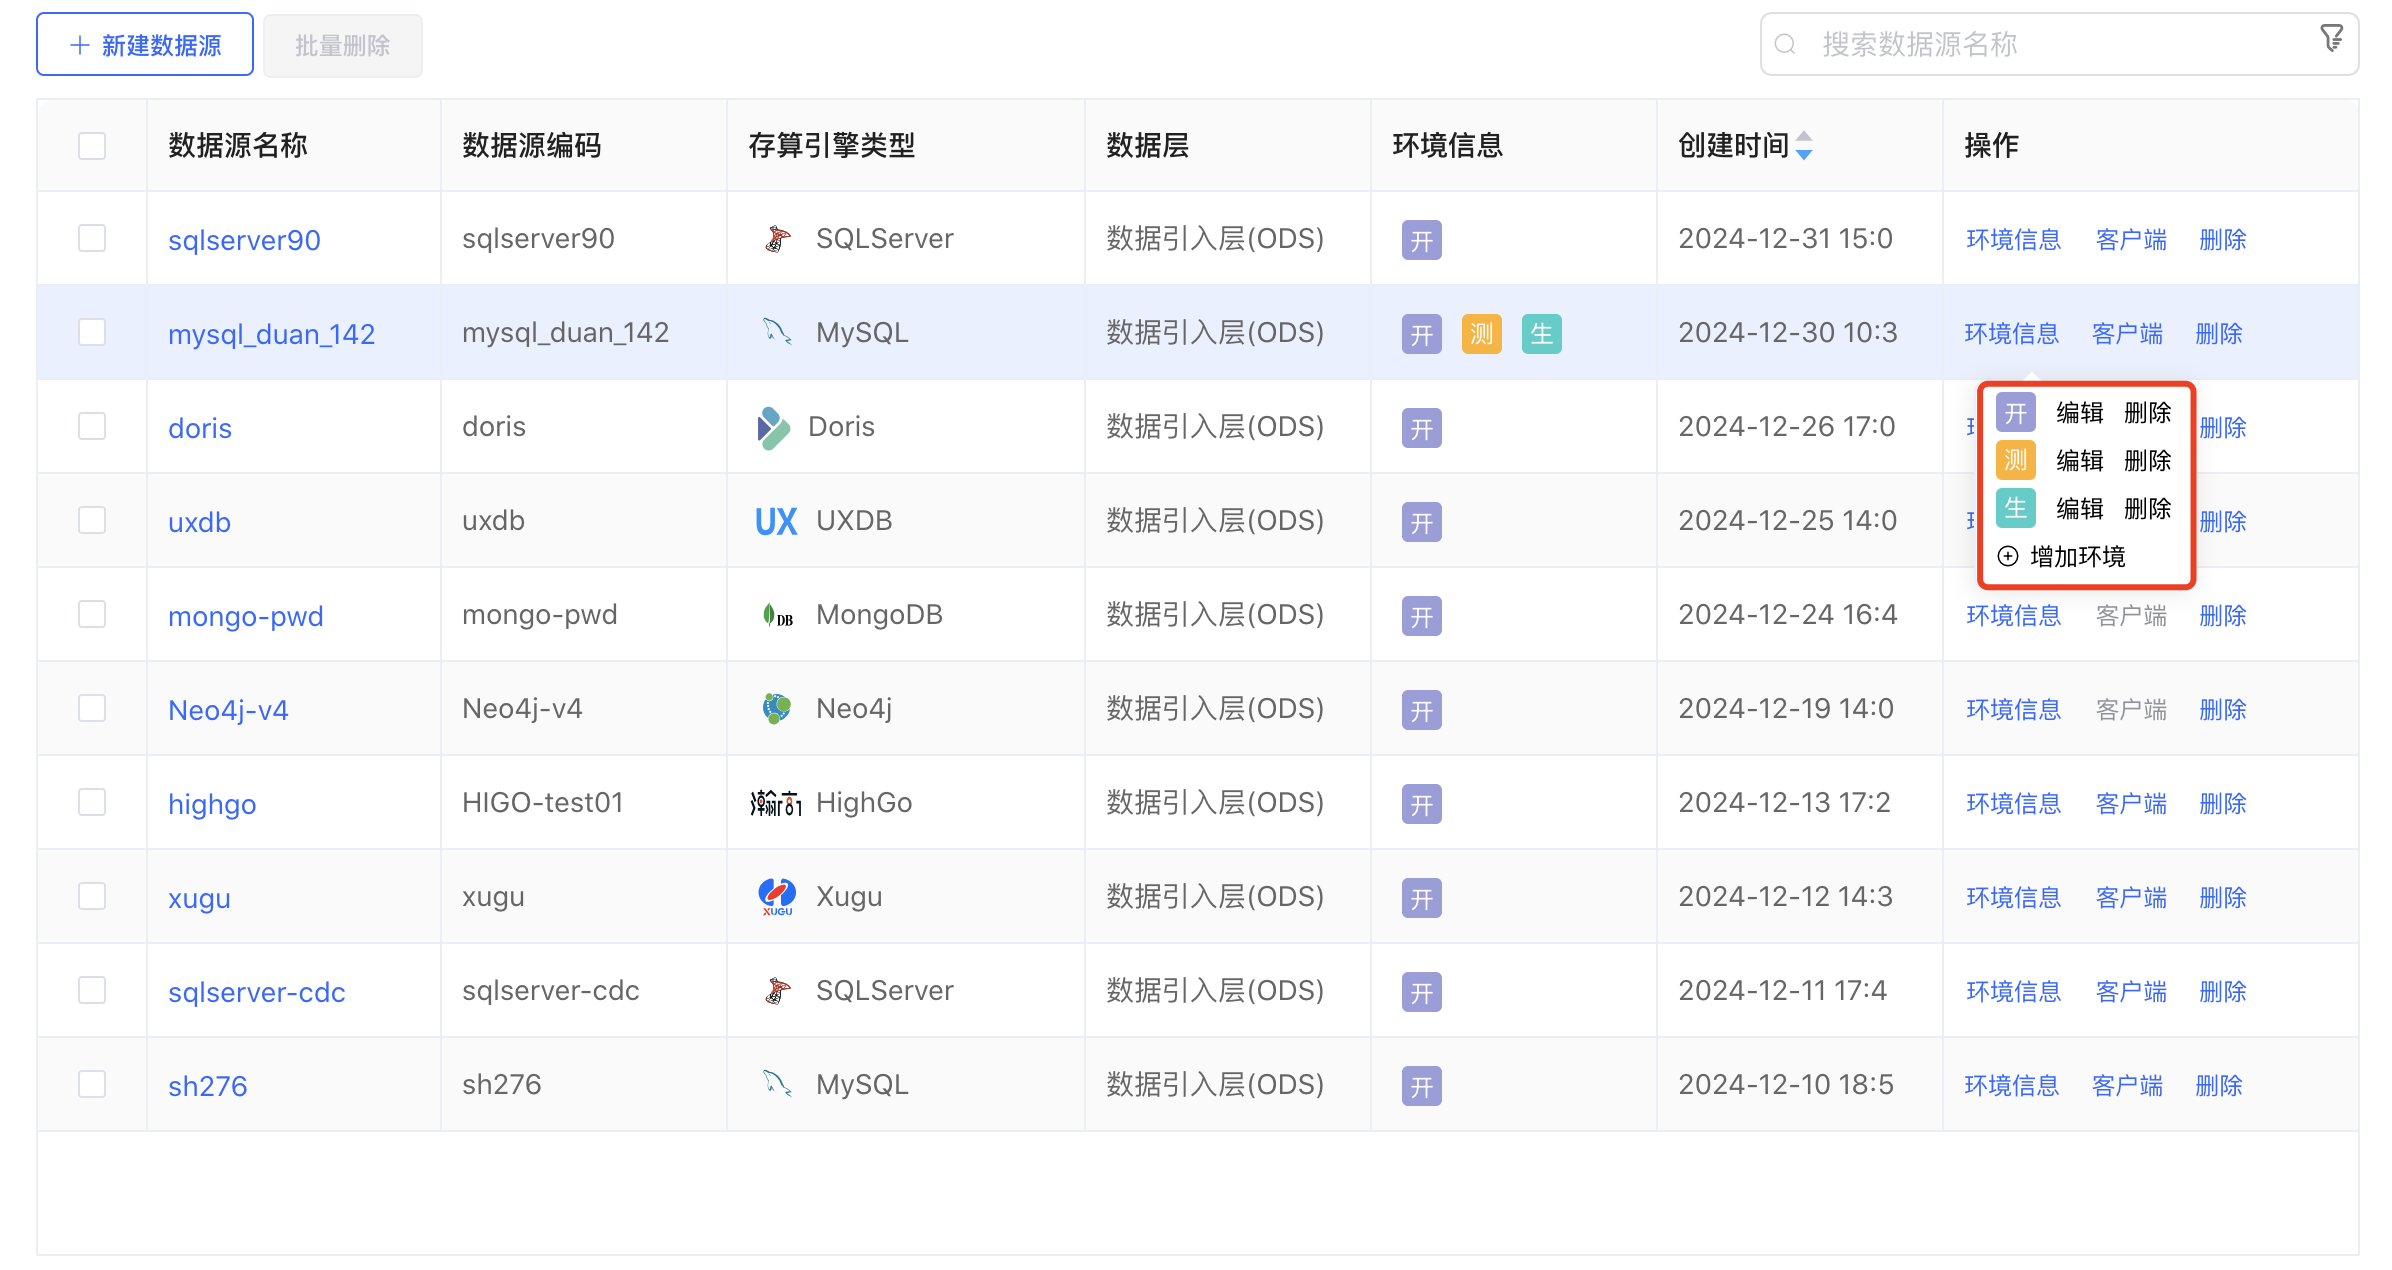Image resolution: width=2392 pixels, height=1270 pixels.
Task: Click 删除 next to the 生 environment
Action: coord(2148,508)
